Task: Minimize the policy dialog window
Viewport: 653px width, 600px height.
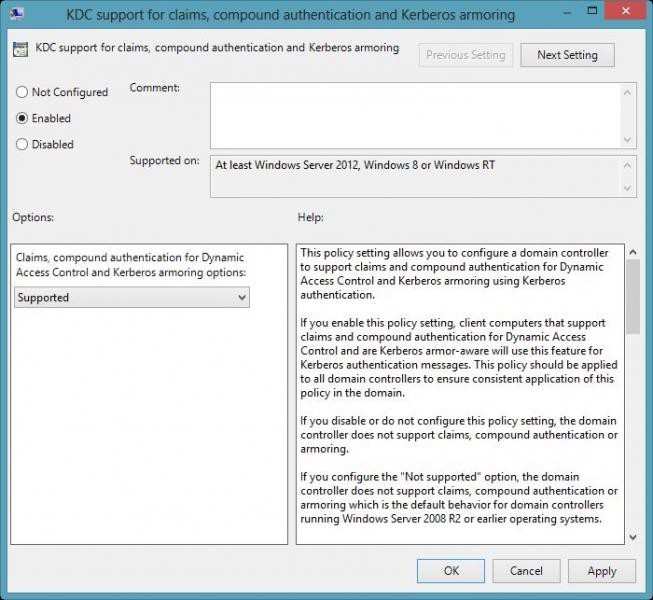Action: 567,12
